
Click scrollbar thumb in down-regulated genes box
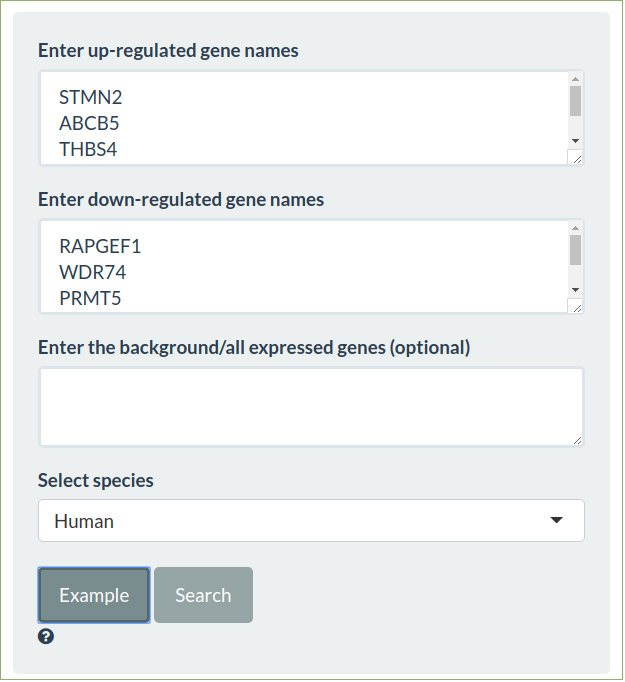click(575, 250)
